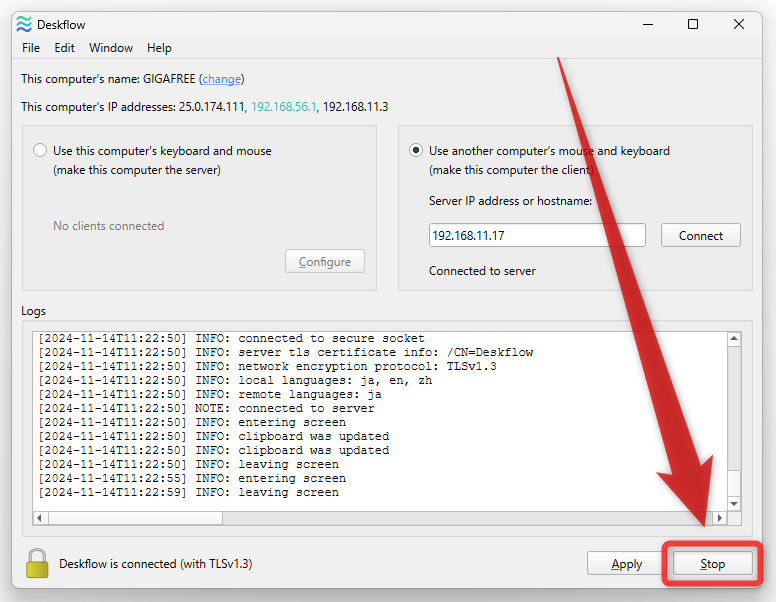Click 'Connected to server' status text
This screenshot has width=776, height=602.
[482, 271]
